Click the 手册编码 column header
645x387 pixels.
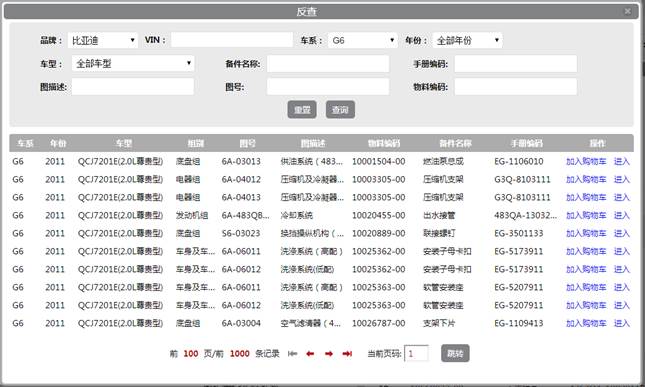click(527, 143)
